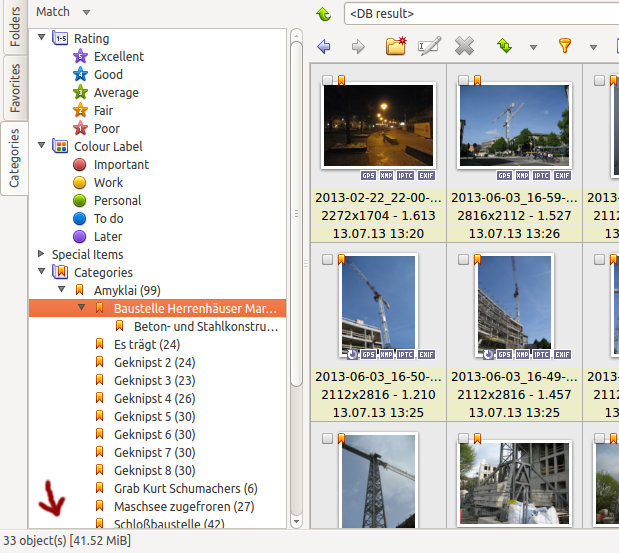This screenshot has height=553, width=619.
Task: Click the category tree vertical scrollbar handle
Action: [296, 213]
